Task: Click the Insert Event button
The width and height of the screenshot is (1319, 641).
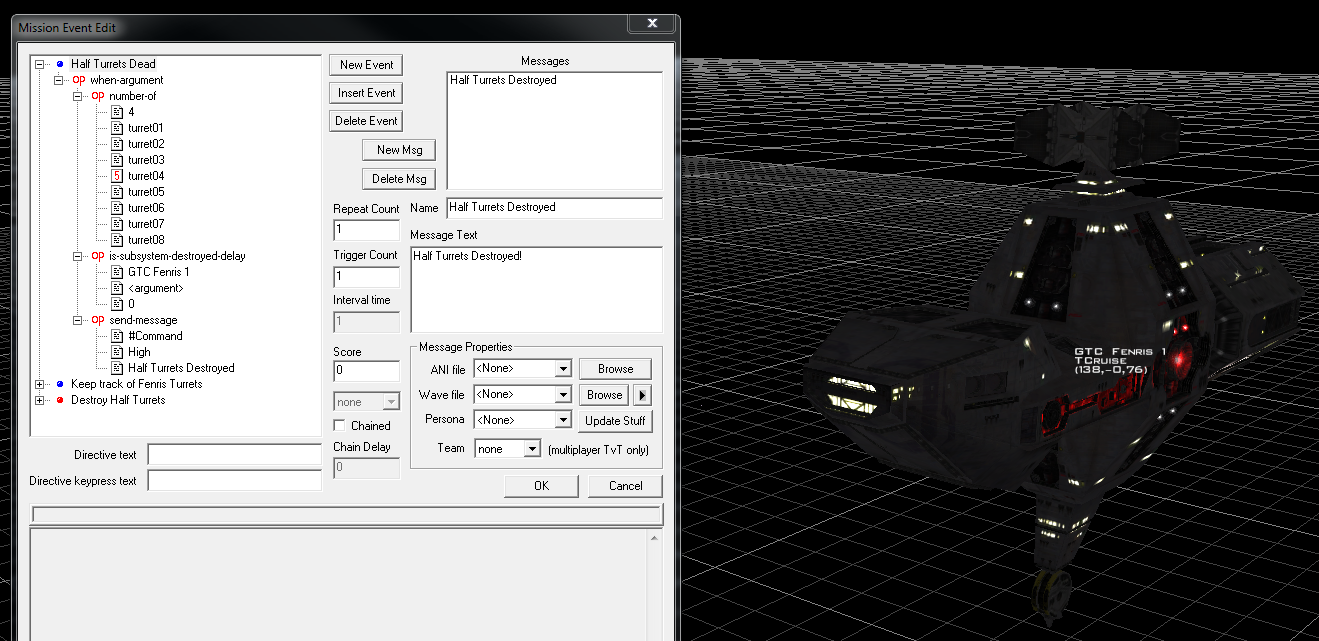Action: click(367, 93)
